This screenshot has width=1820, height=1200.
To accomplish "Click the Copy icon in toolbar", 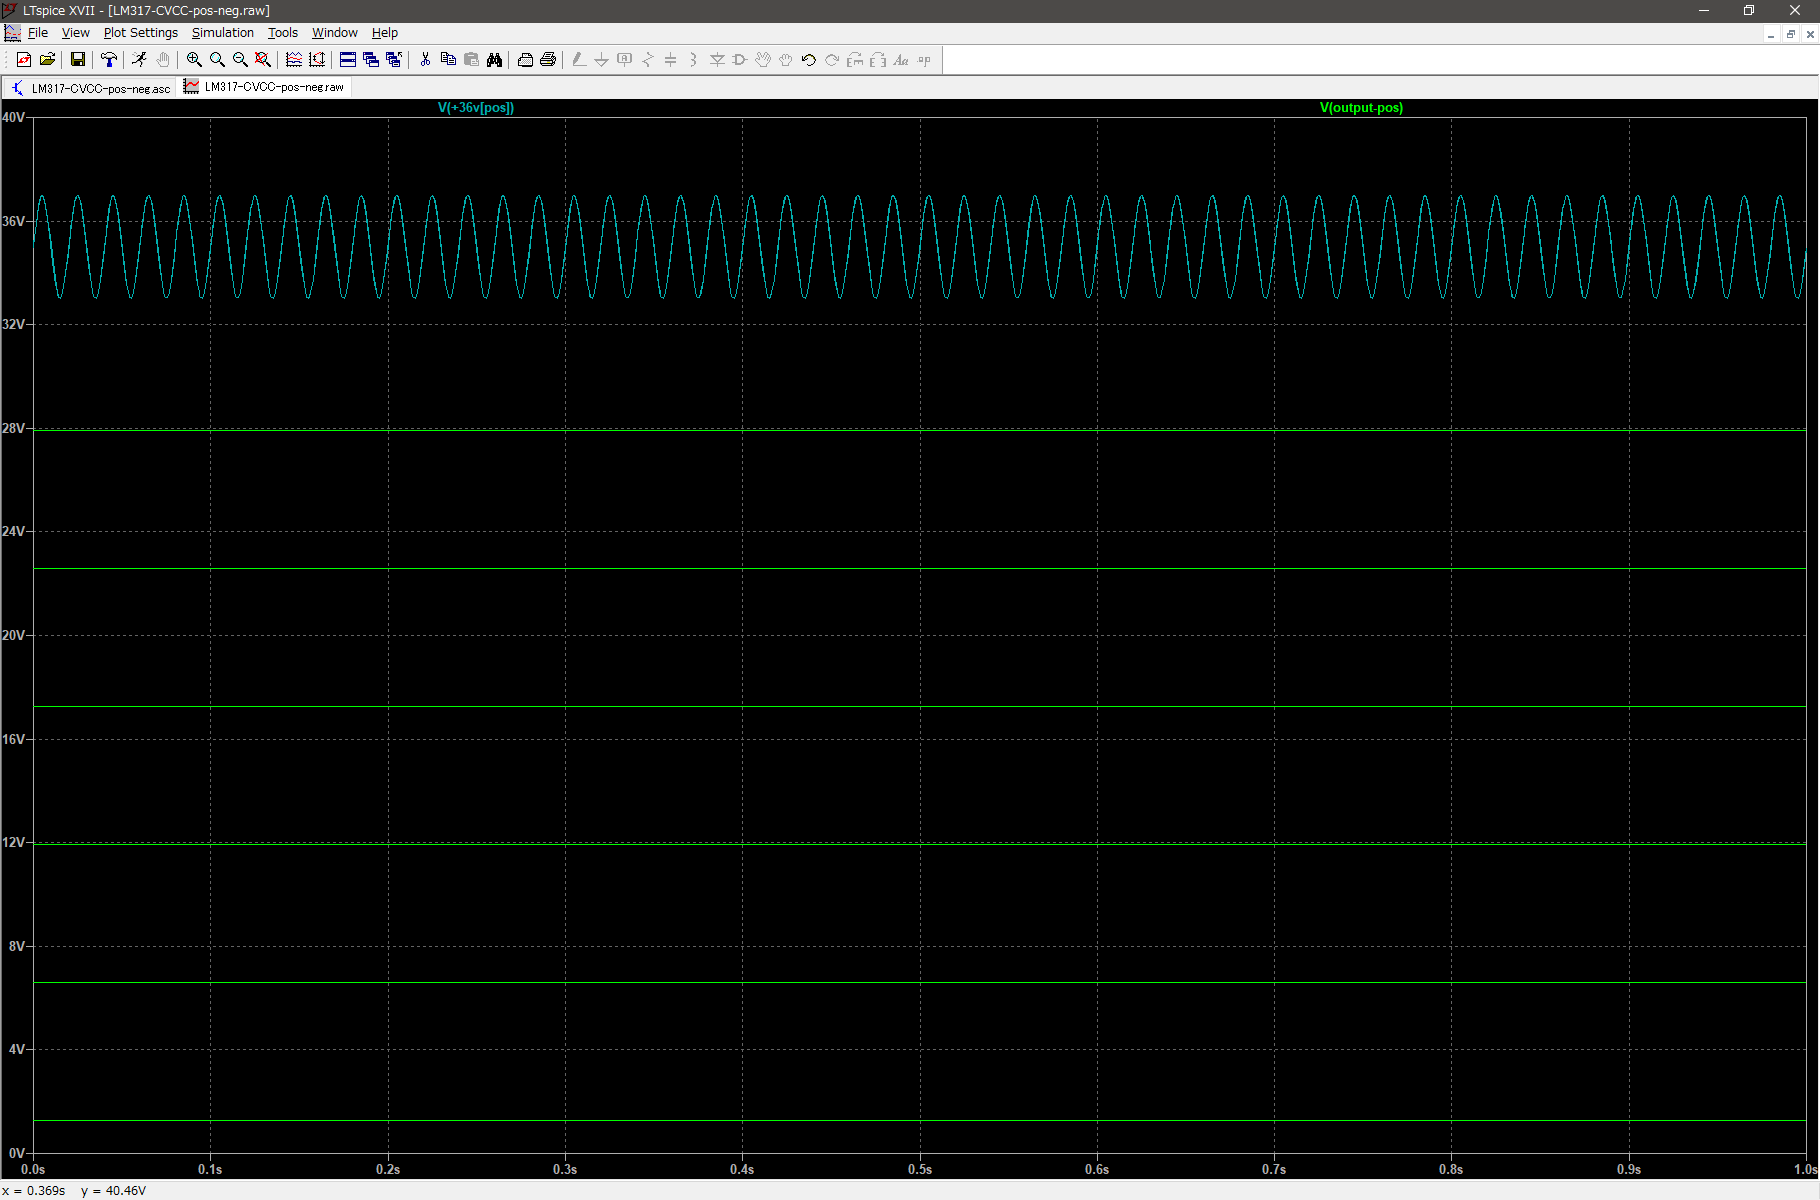I will tap(448, 60).
